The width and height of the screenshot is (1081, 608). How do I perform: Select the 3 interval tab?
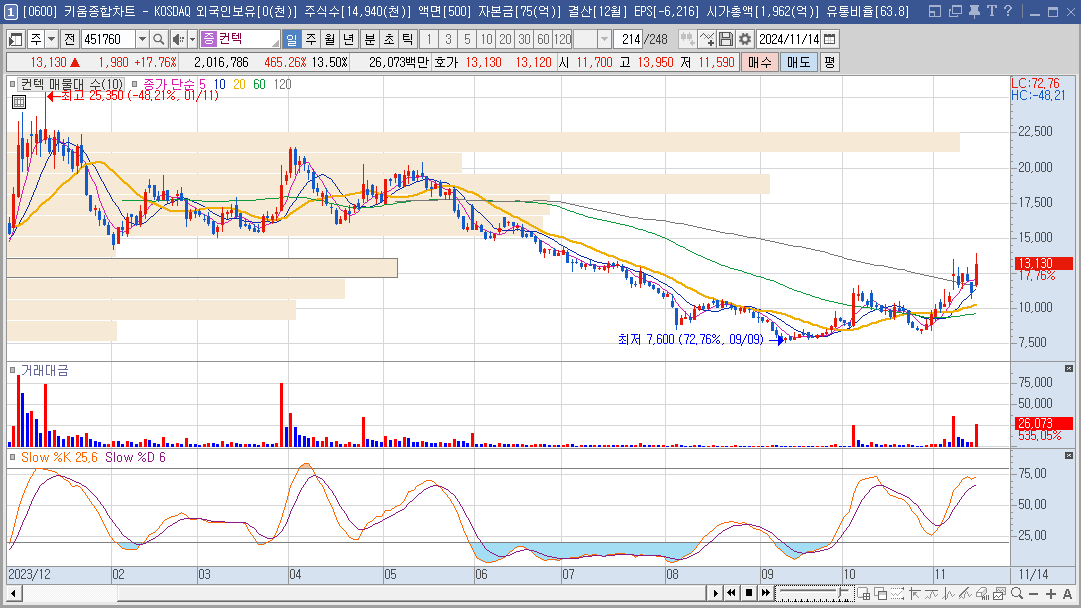[x=448, y=39]
